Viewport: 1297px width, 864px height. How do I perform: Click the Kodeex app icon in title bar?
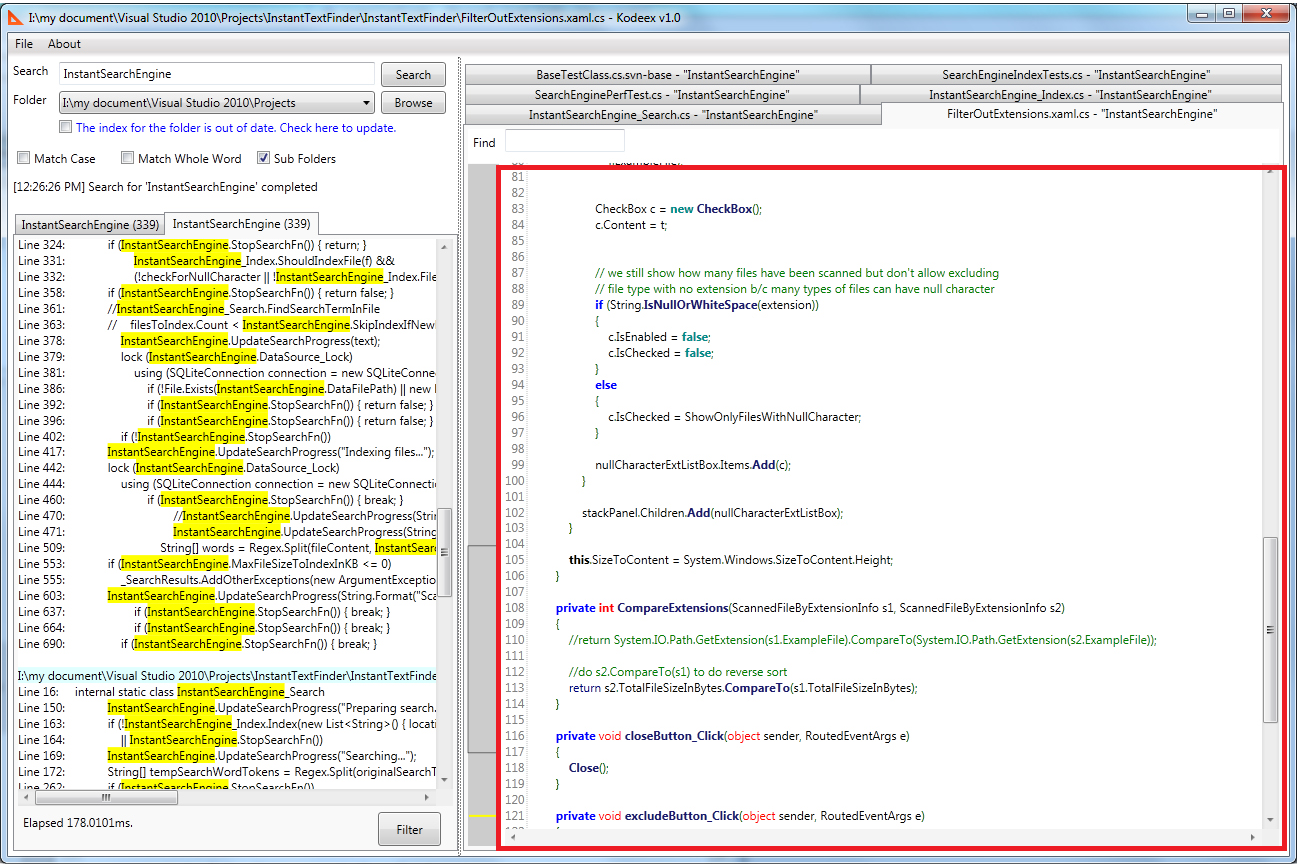[x=15, y=15]
